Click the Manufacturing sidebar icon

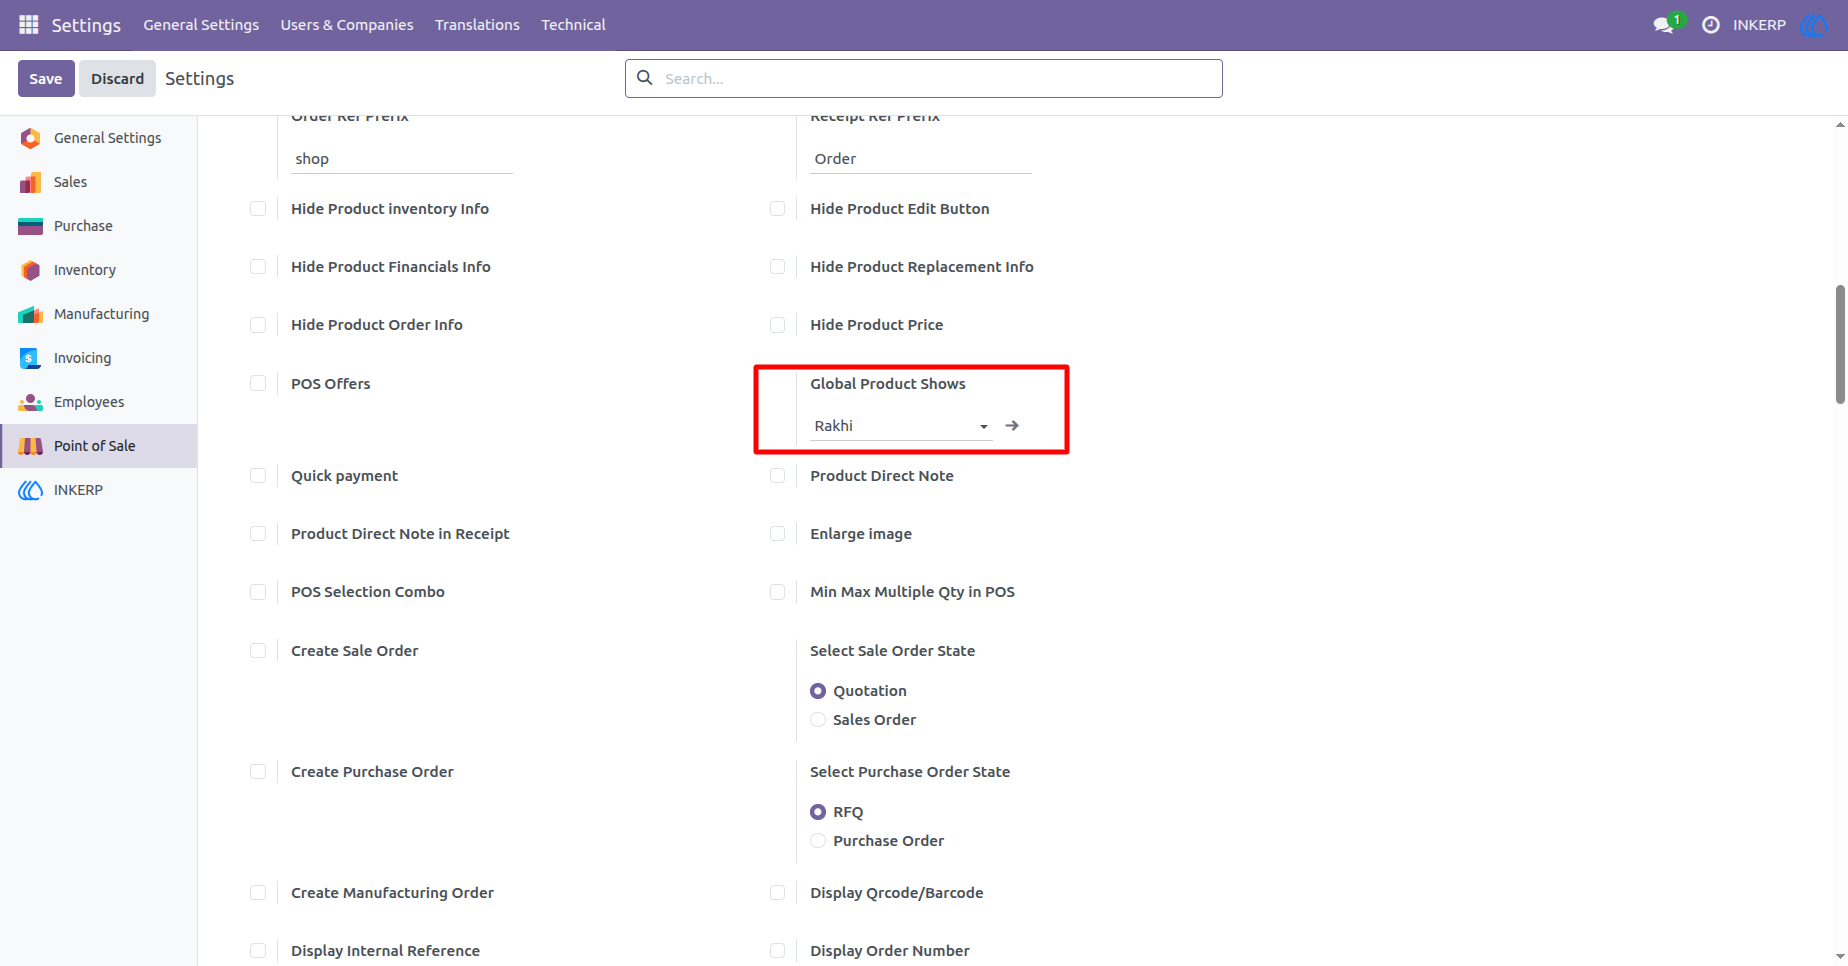(31, 314)
